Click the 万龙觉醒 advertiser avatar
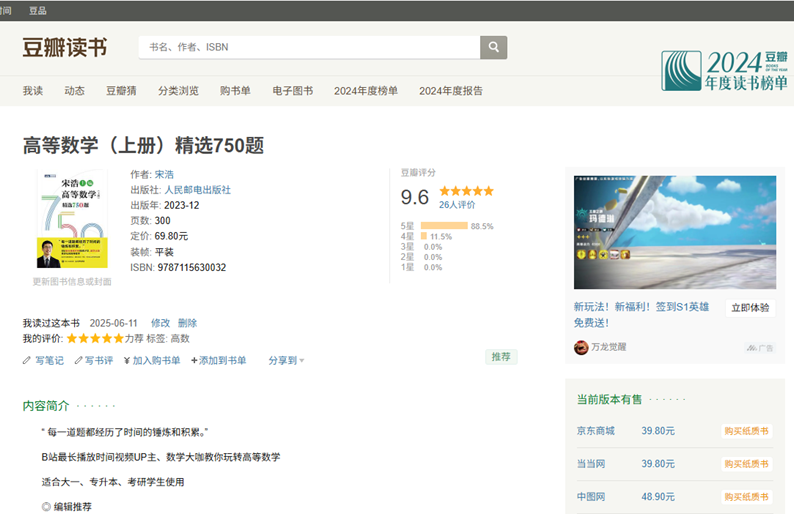This screenshot has height=514, width=794. tap(581, 347)
